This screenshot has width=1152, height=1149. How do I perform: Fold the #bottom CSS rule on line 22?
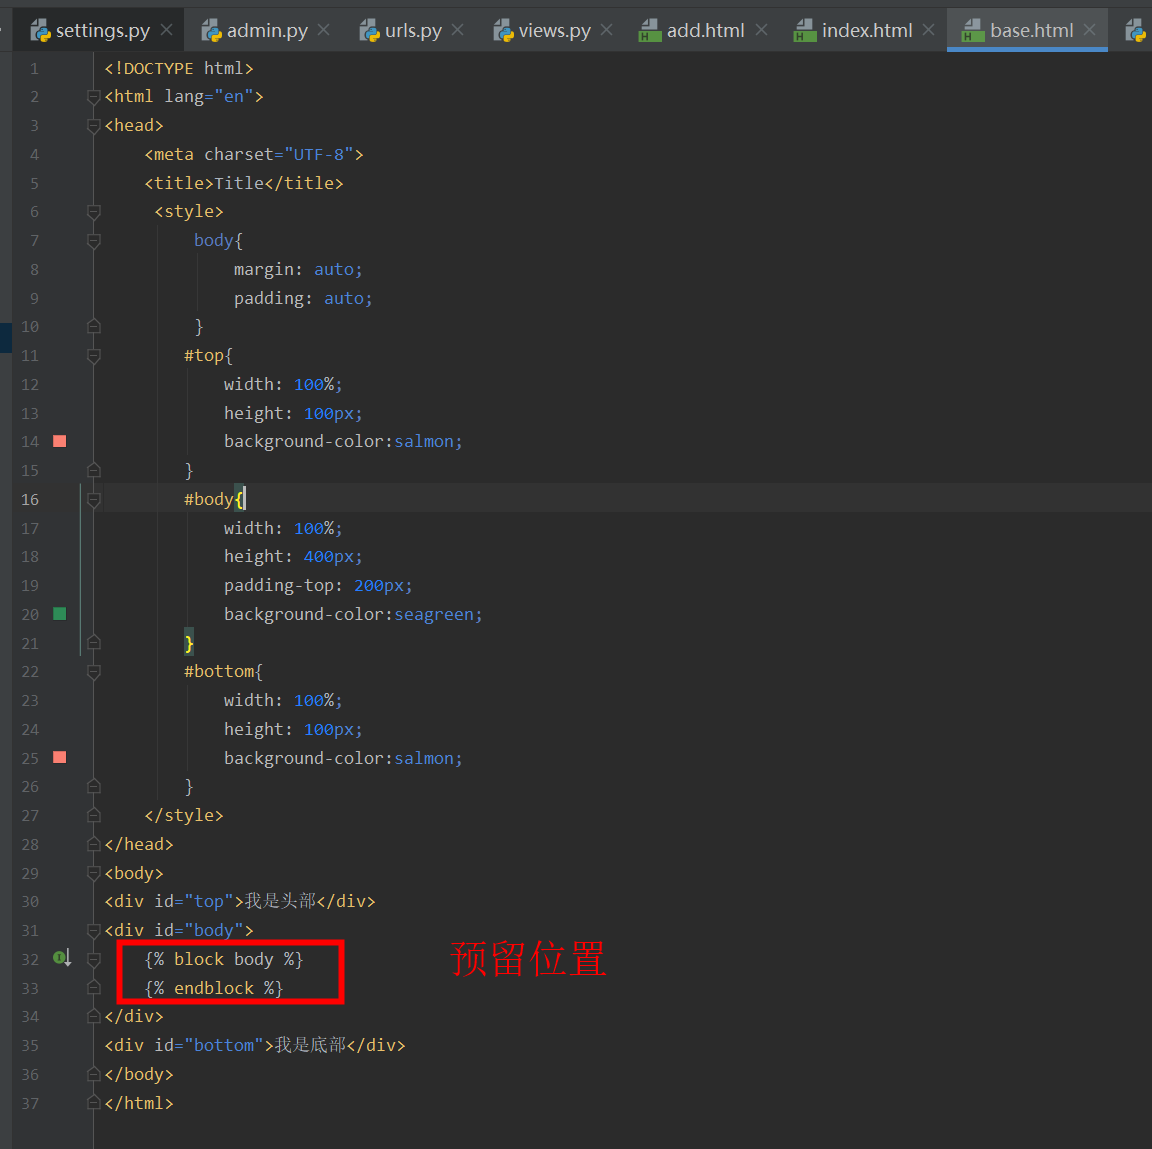pos(93,671)
